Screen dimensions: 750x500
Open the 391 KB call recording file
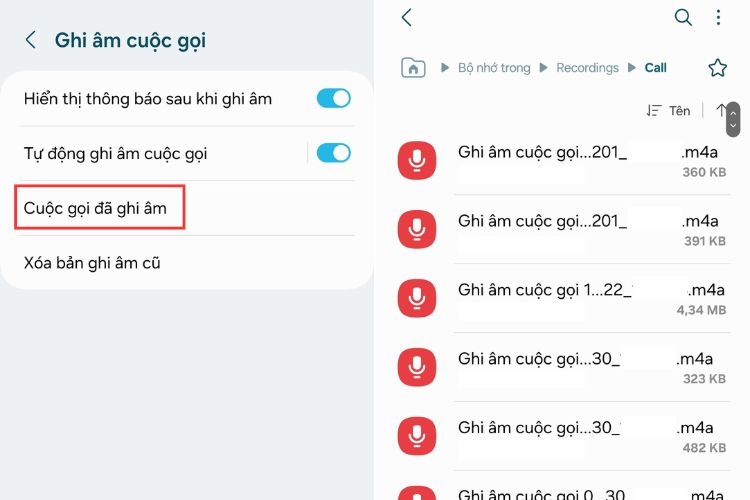(x=563, y=229)
